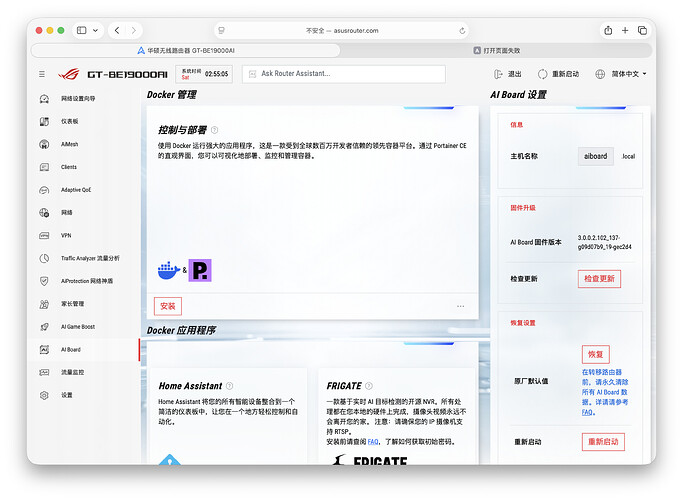Open Adaptive QoE in the sidebar
Viewport: 682px width, 500px height.
pos(76,190)
